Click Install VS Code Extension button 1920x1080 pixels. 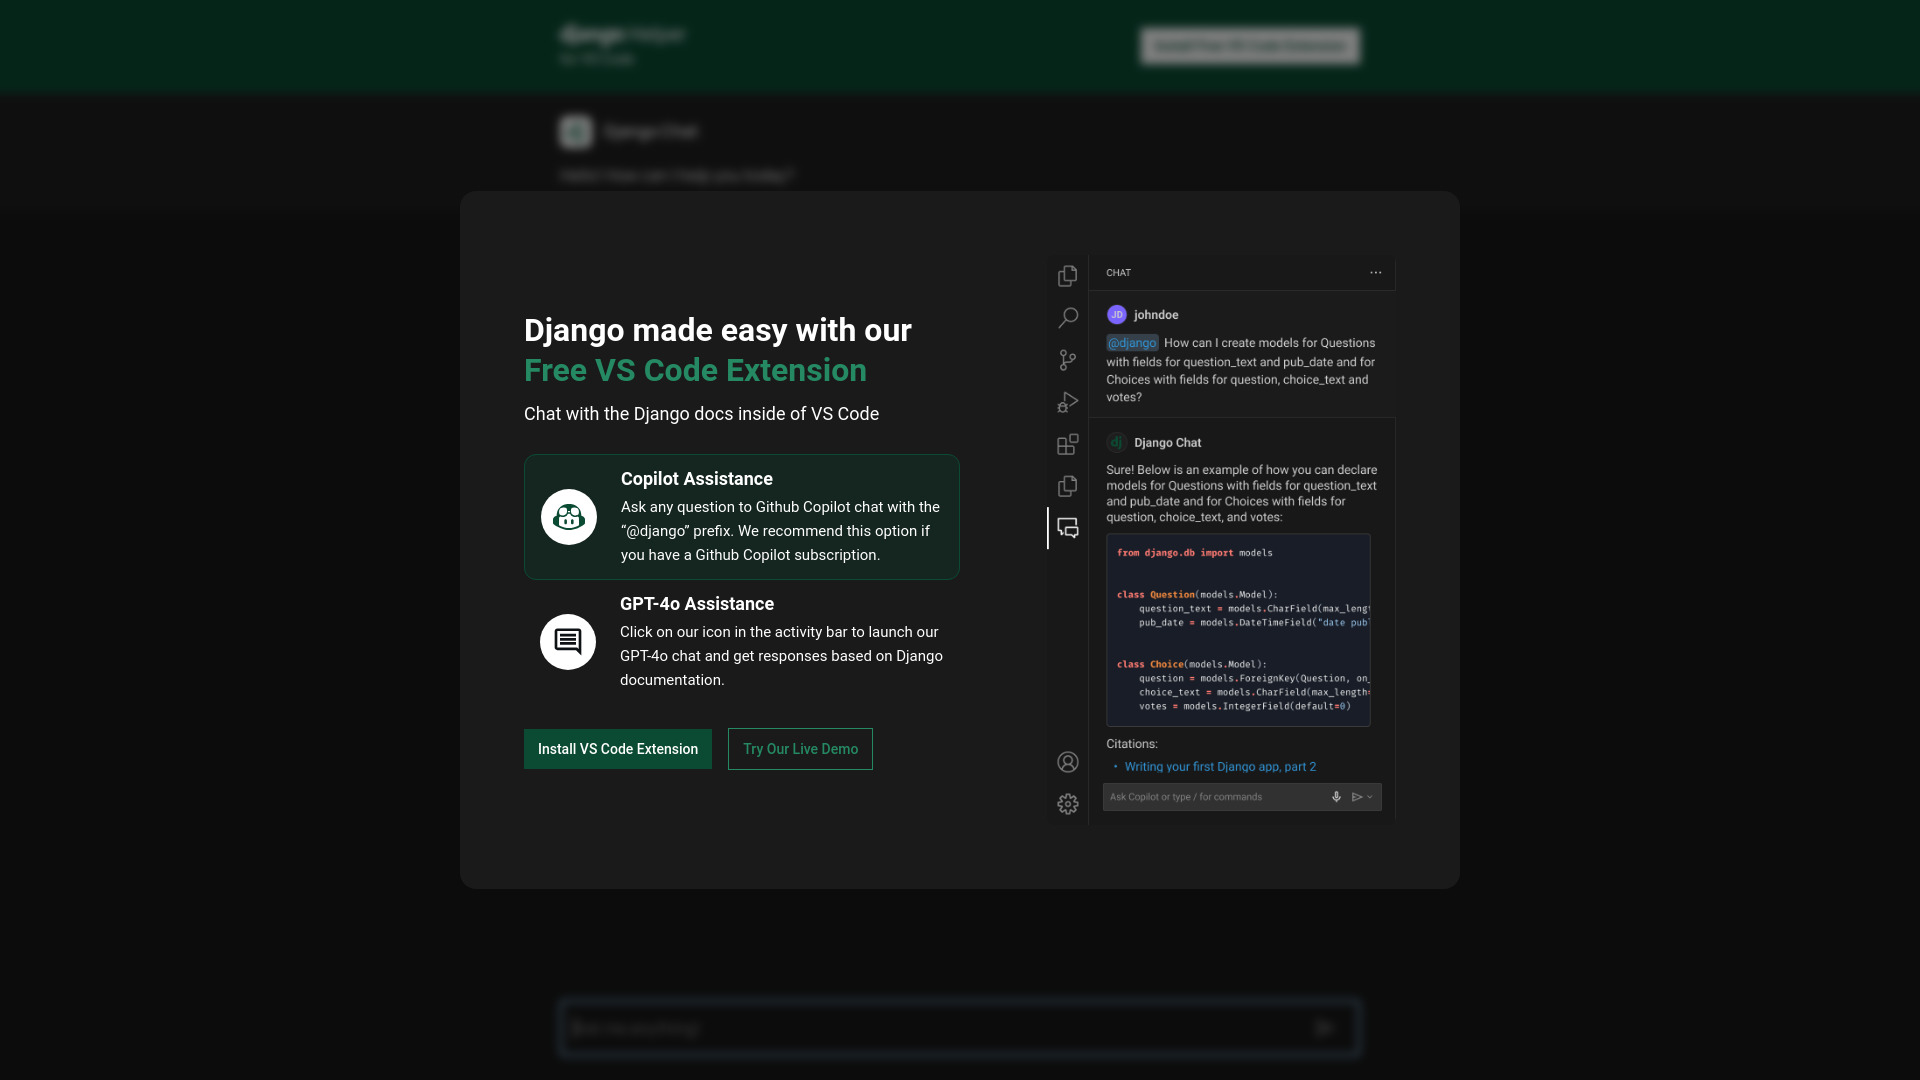pyautogui.click(x=617, y=748)
